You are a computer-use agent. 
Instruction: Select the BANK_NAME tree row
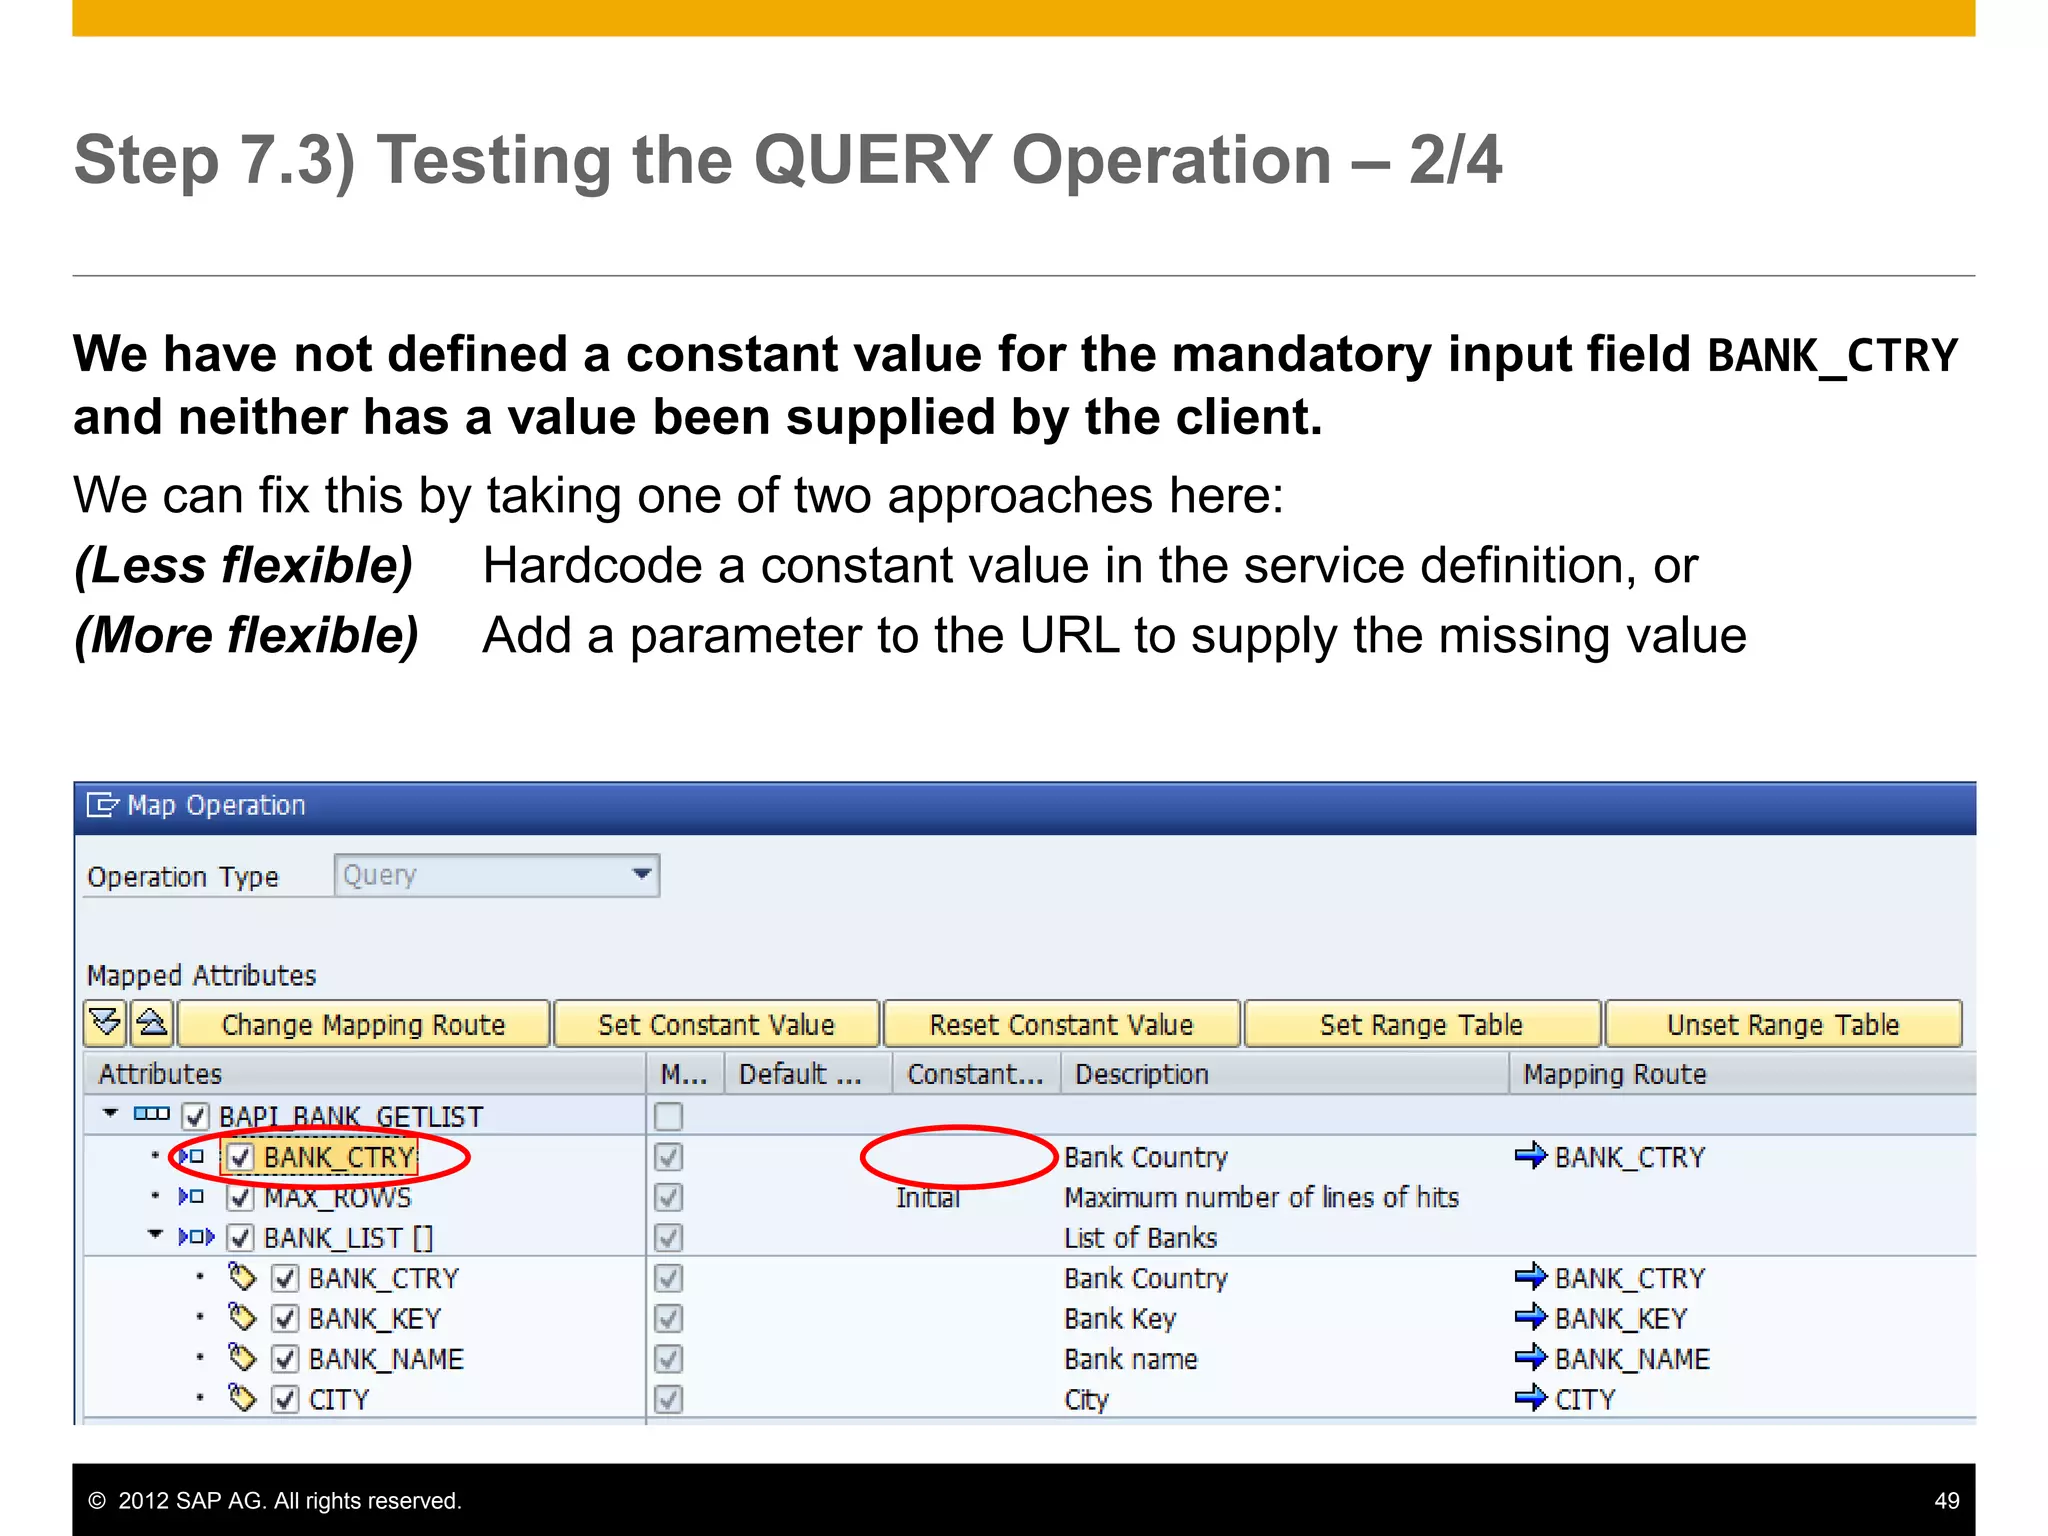(x=386, y=1359)
